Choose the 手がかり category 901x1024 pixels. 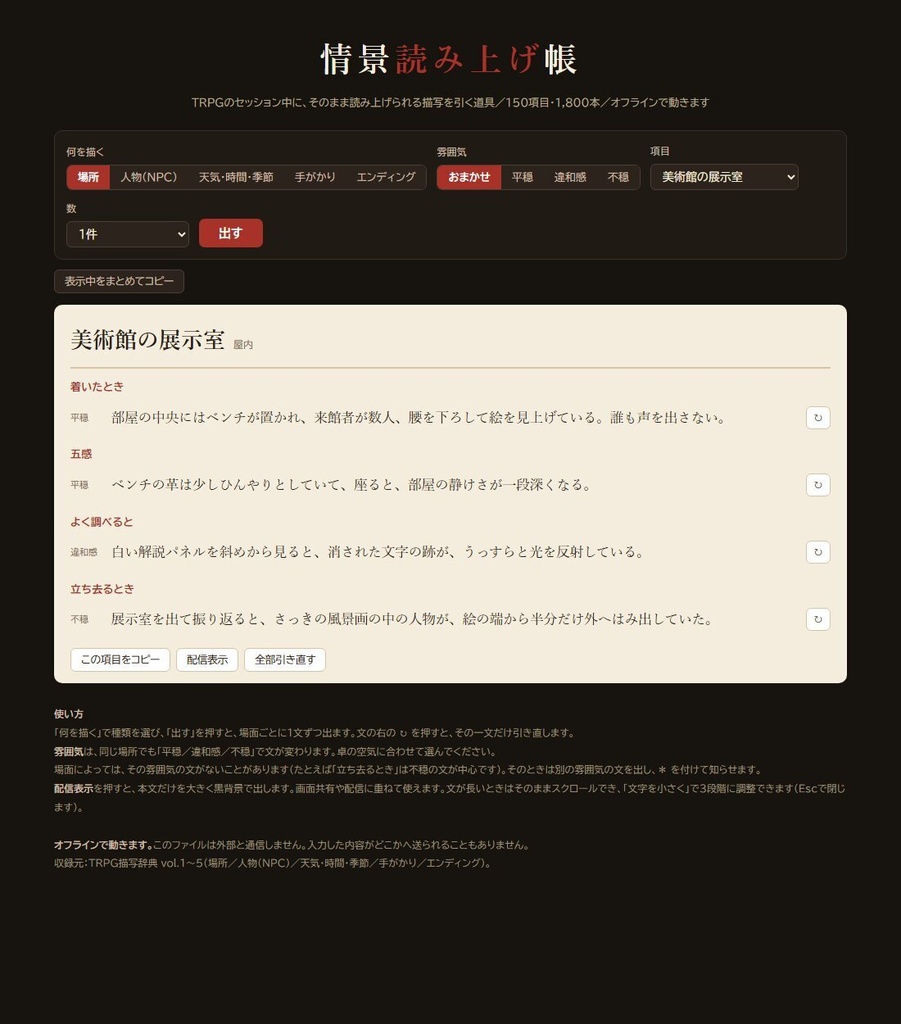pyautogui.click(x=315, y=177)
